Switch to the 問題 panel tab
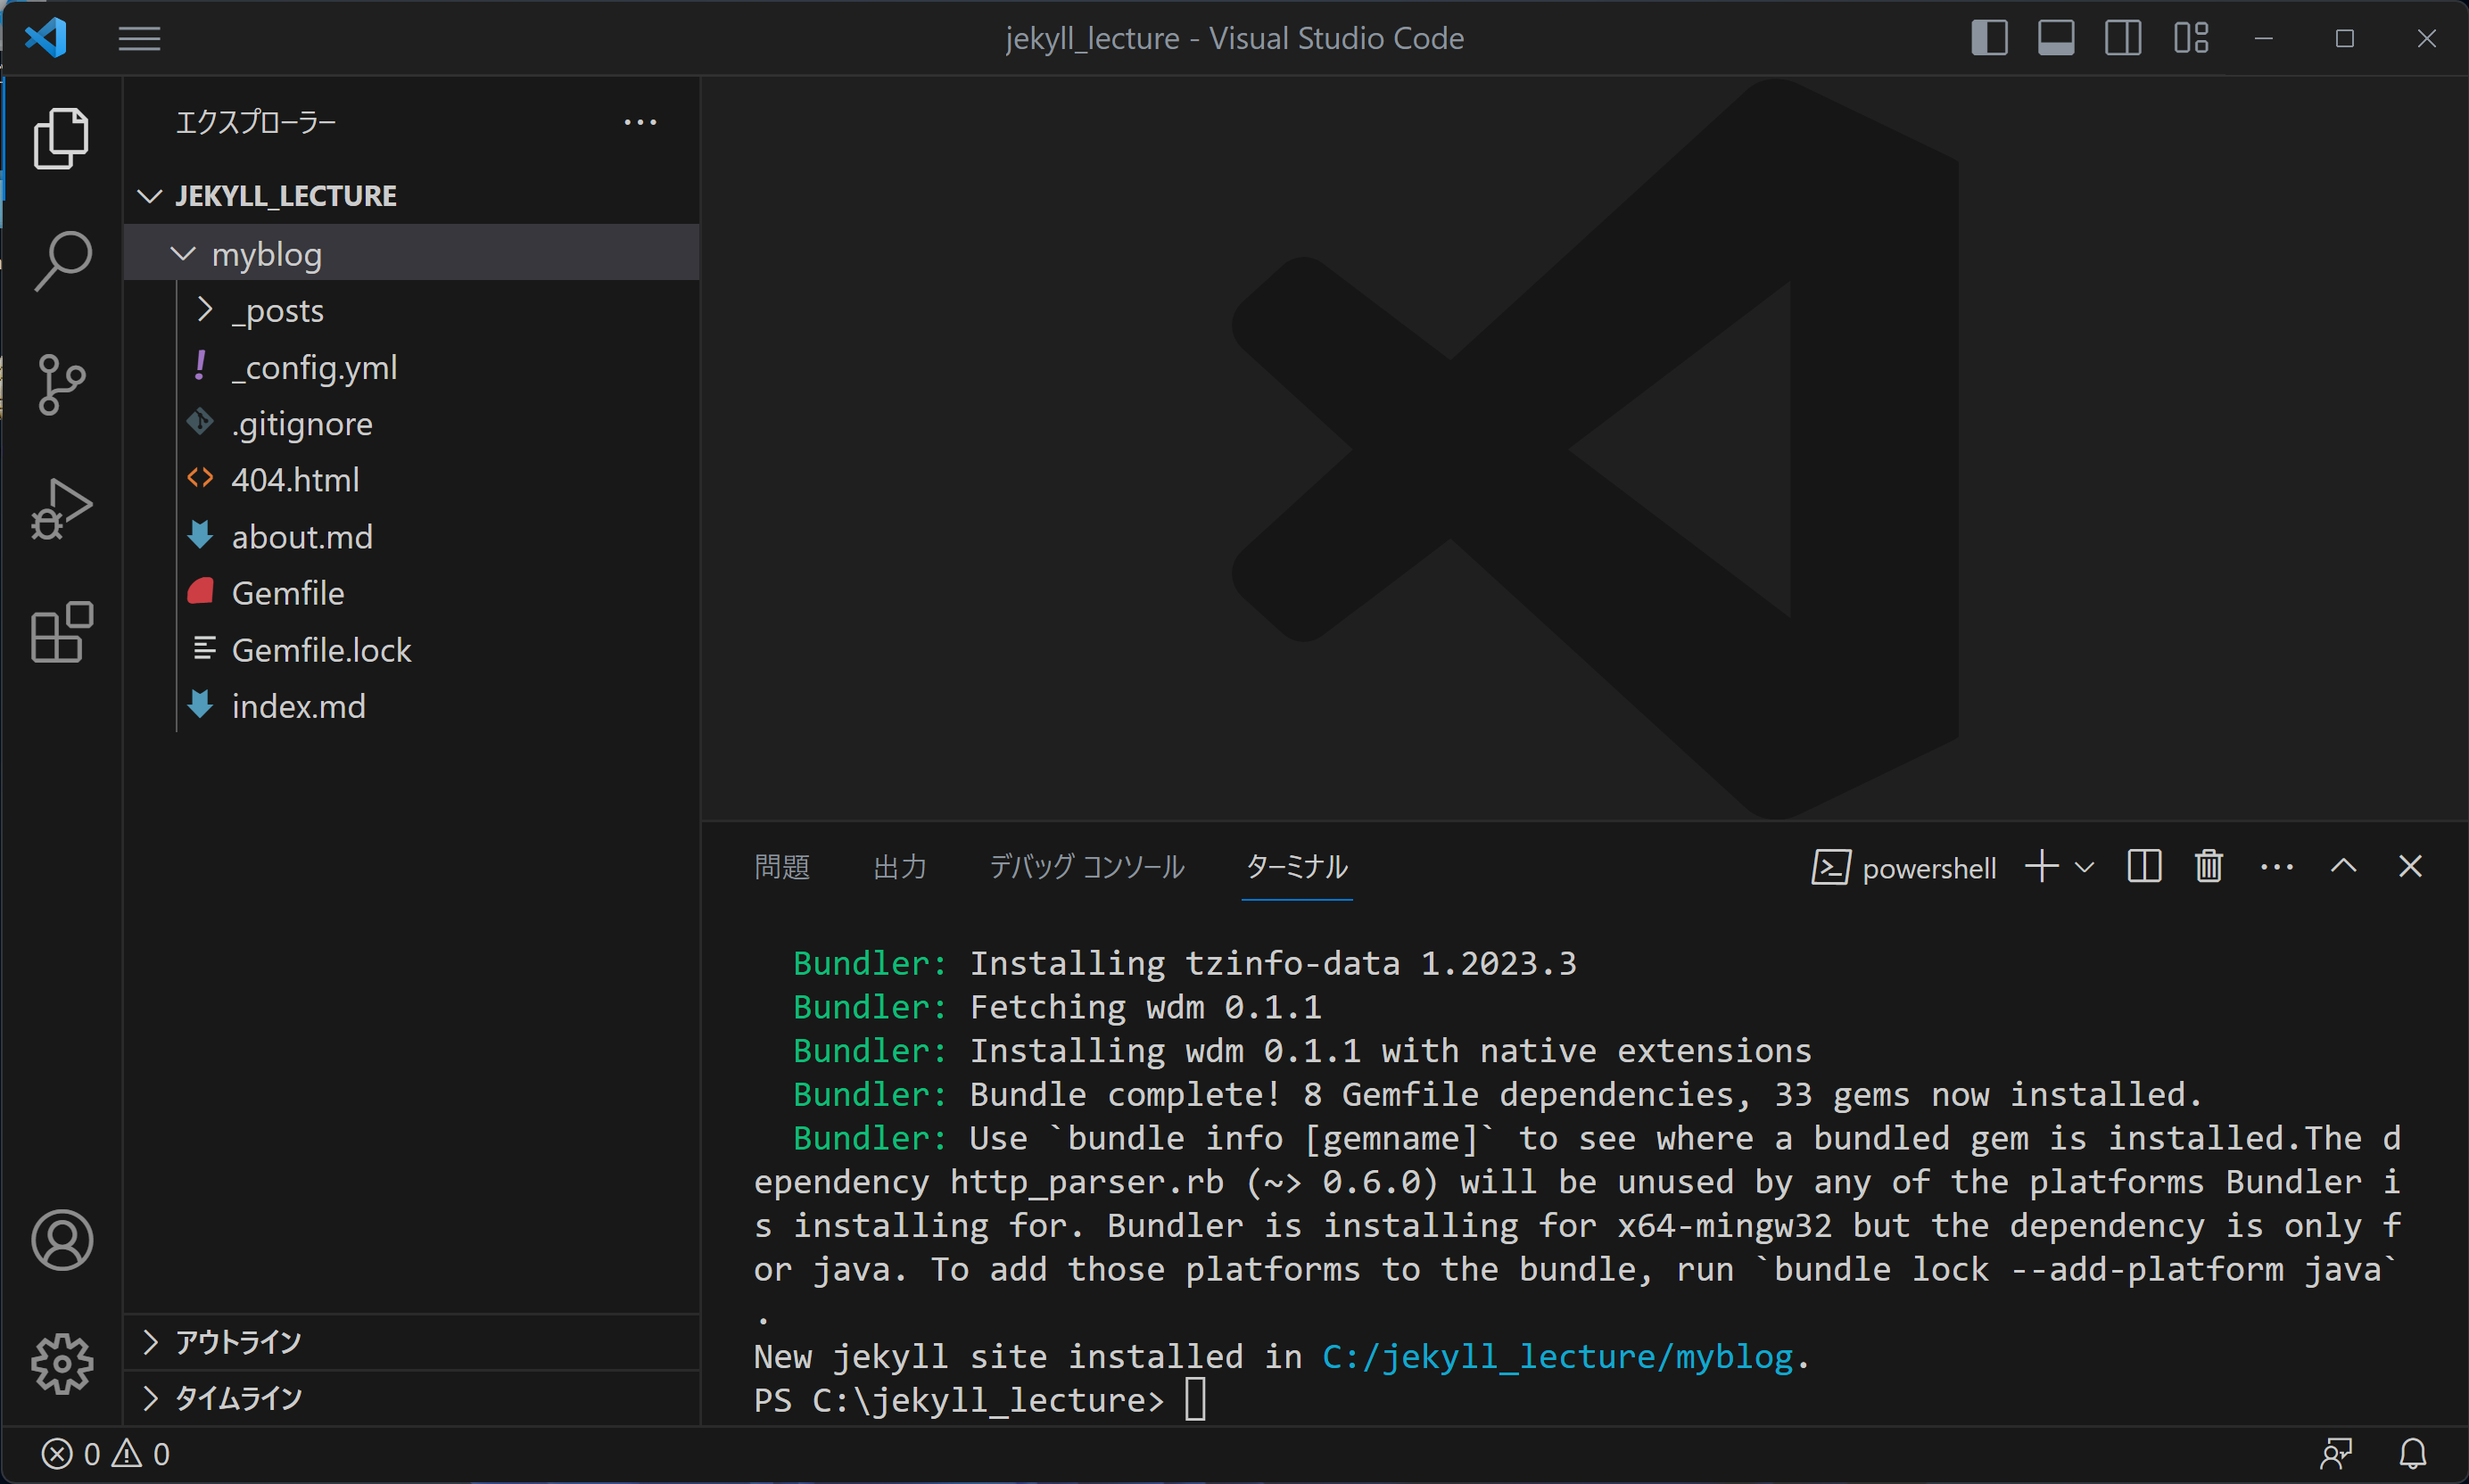Image resolution: width=2469 pixels, height=1484 pixels. pos(782,867)
